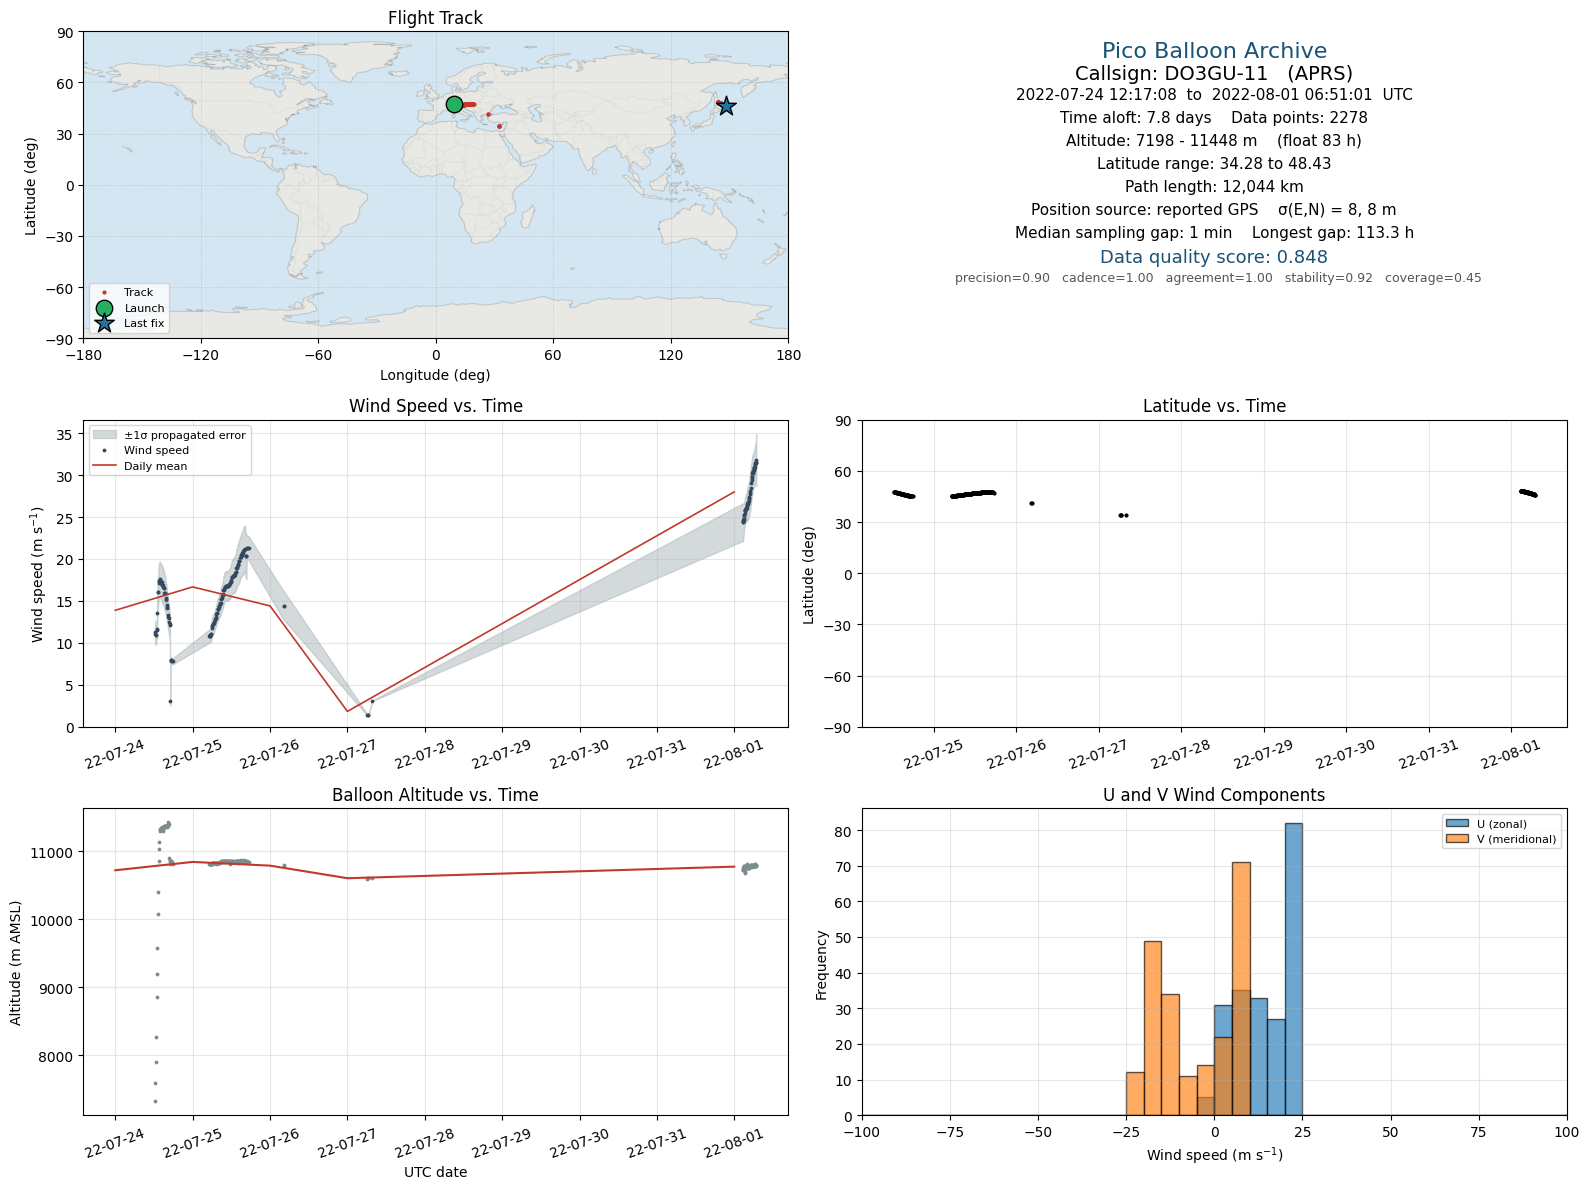Select the 2022-07-24 to 2022-08-01 UTC line
The height and width of the screenshot is (1189, 1589).
[1214, 95]
